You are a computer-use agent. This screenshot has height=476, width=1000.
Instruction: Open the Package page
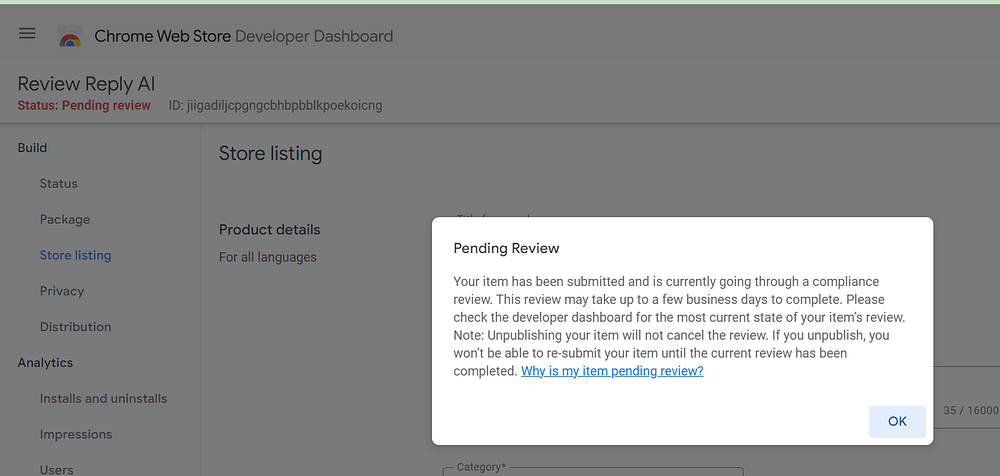64,219
